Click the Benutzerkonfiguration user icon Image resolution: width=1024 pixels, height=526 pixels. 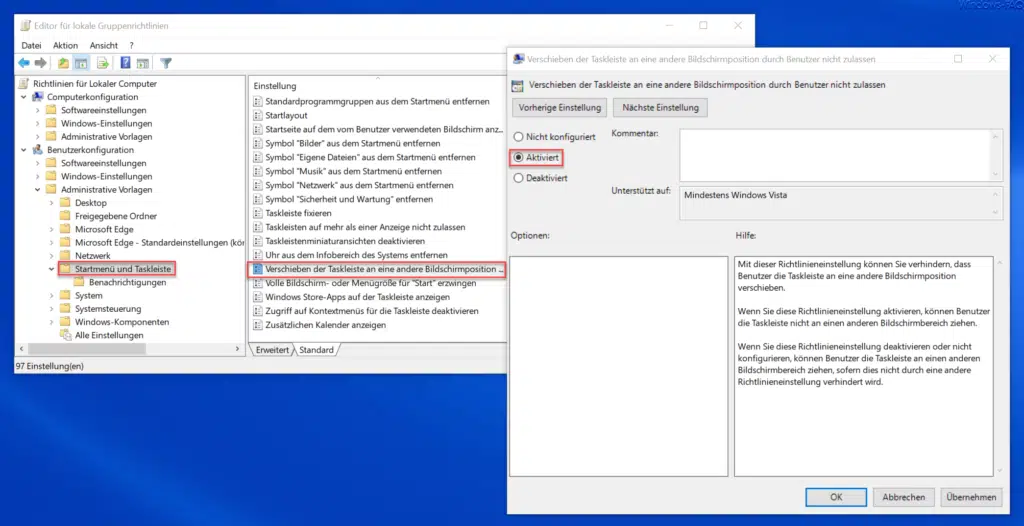pos(38,150)
